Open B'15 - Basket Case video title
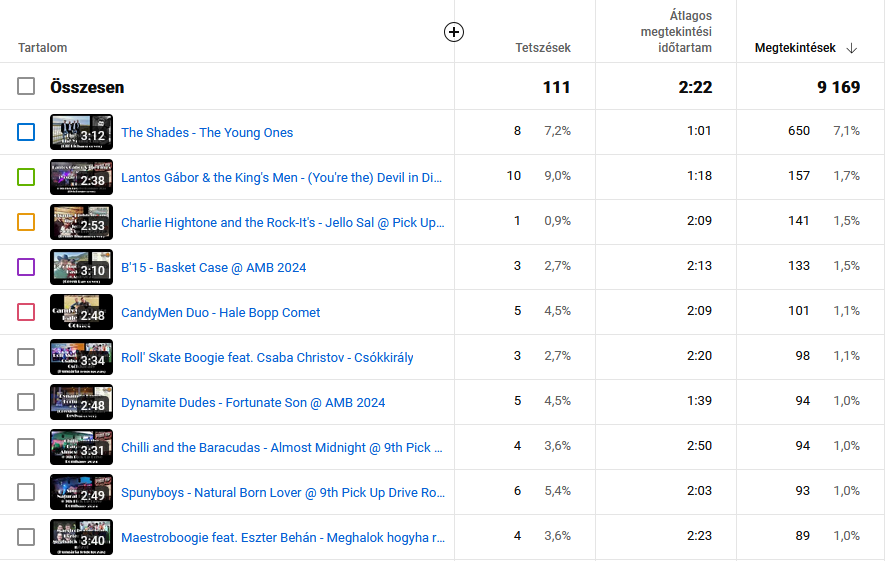The height and width of the screenshot is (561, 885). click(x=214, y=267)
